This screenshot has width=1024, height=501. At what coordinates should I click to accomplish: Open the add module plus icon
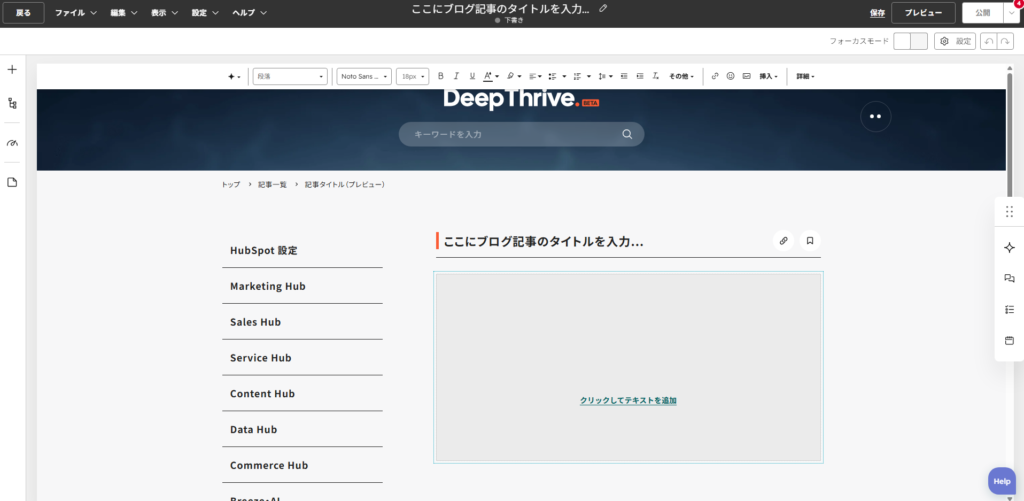tap(12, 70)
